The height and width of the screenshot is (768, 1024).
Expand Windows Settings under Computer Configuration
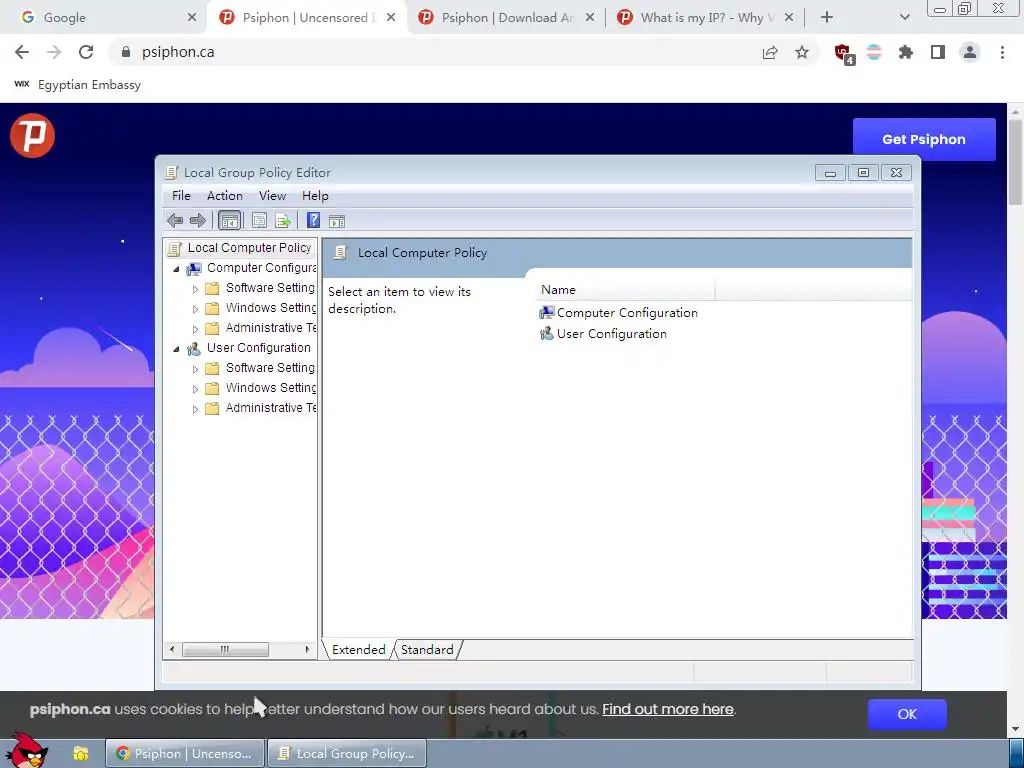[195, 309]
